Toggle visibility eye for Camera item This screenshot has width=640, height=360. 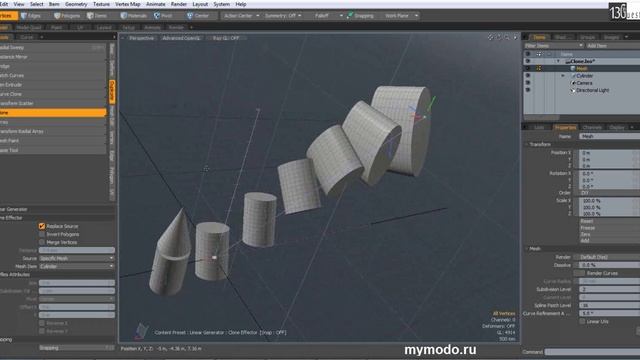click(x=528, y=83)
